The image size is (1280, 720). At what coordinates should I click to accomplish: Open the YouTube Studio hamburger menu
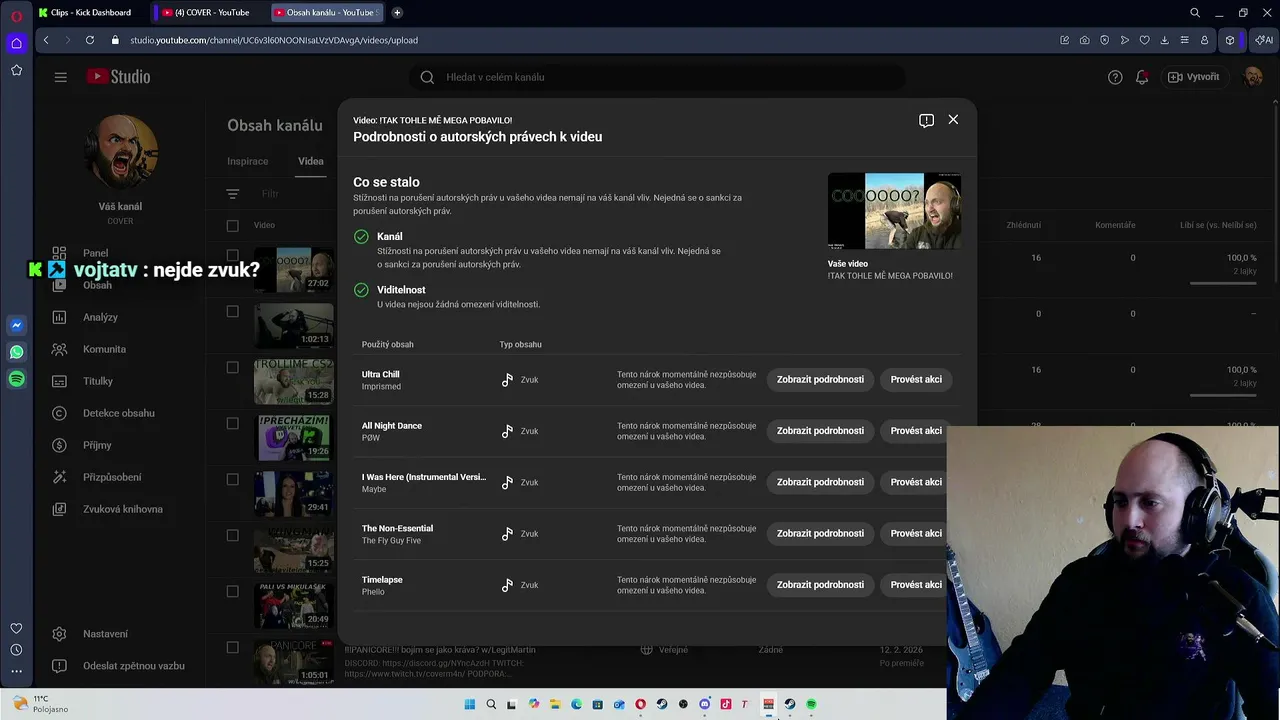click(x=60, y=77)
